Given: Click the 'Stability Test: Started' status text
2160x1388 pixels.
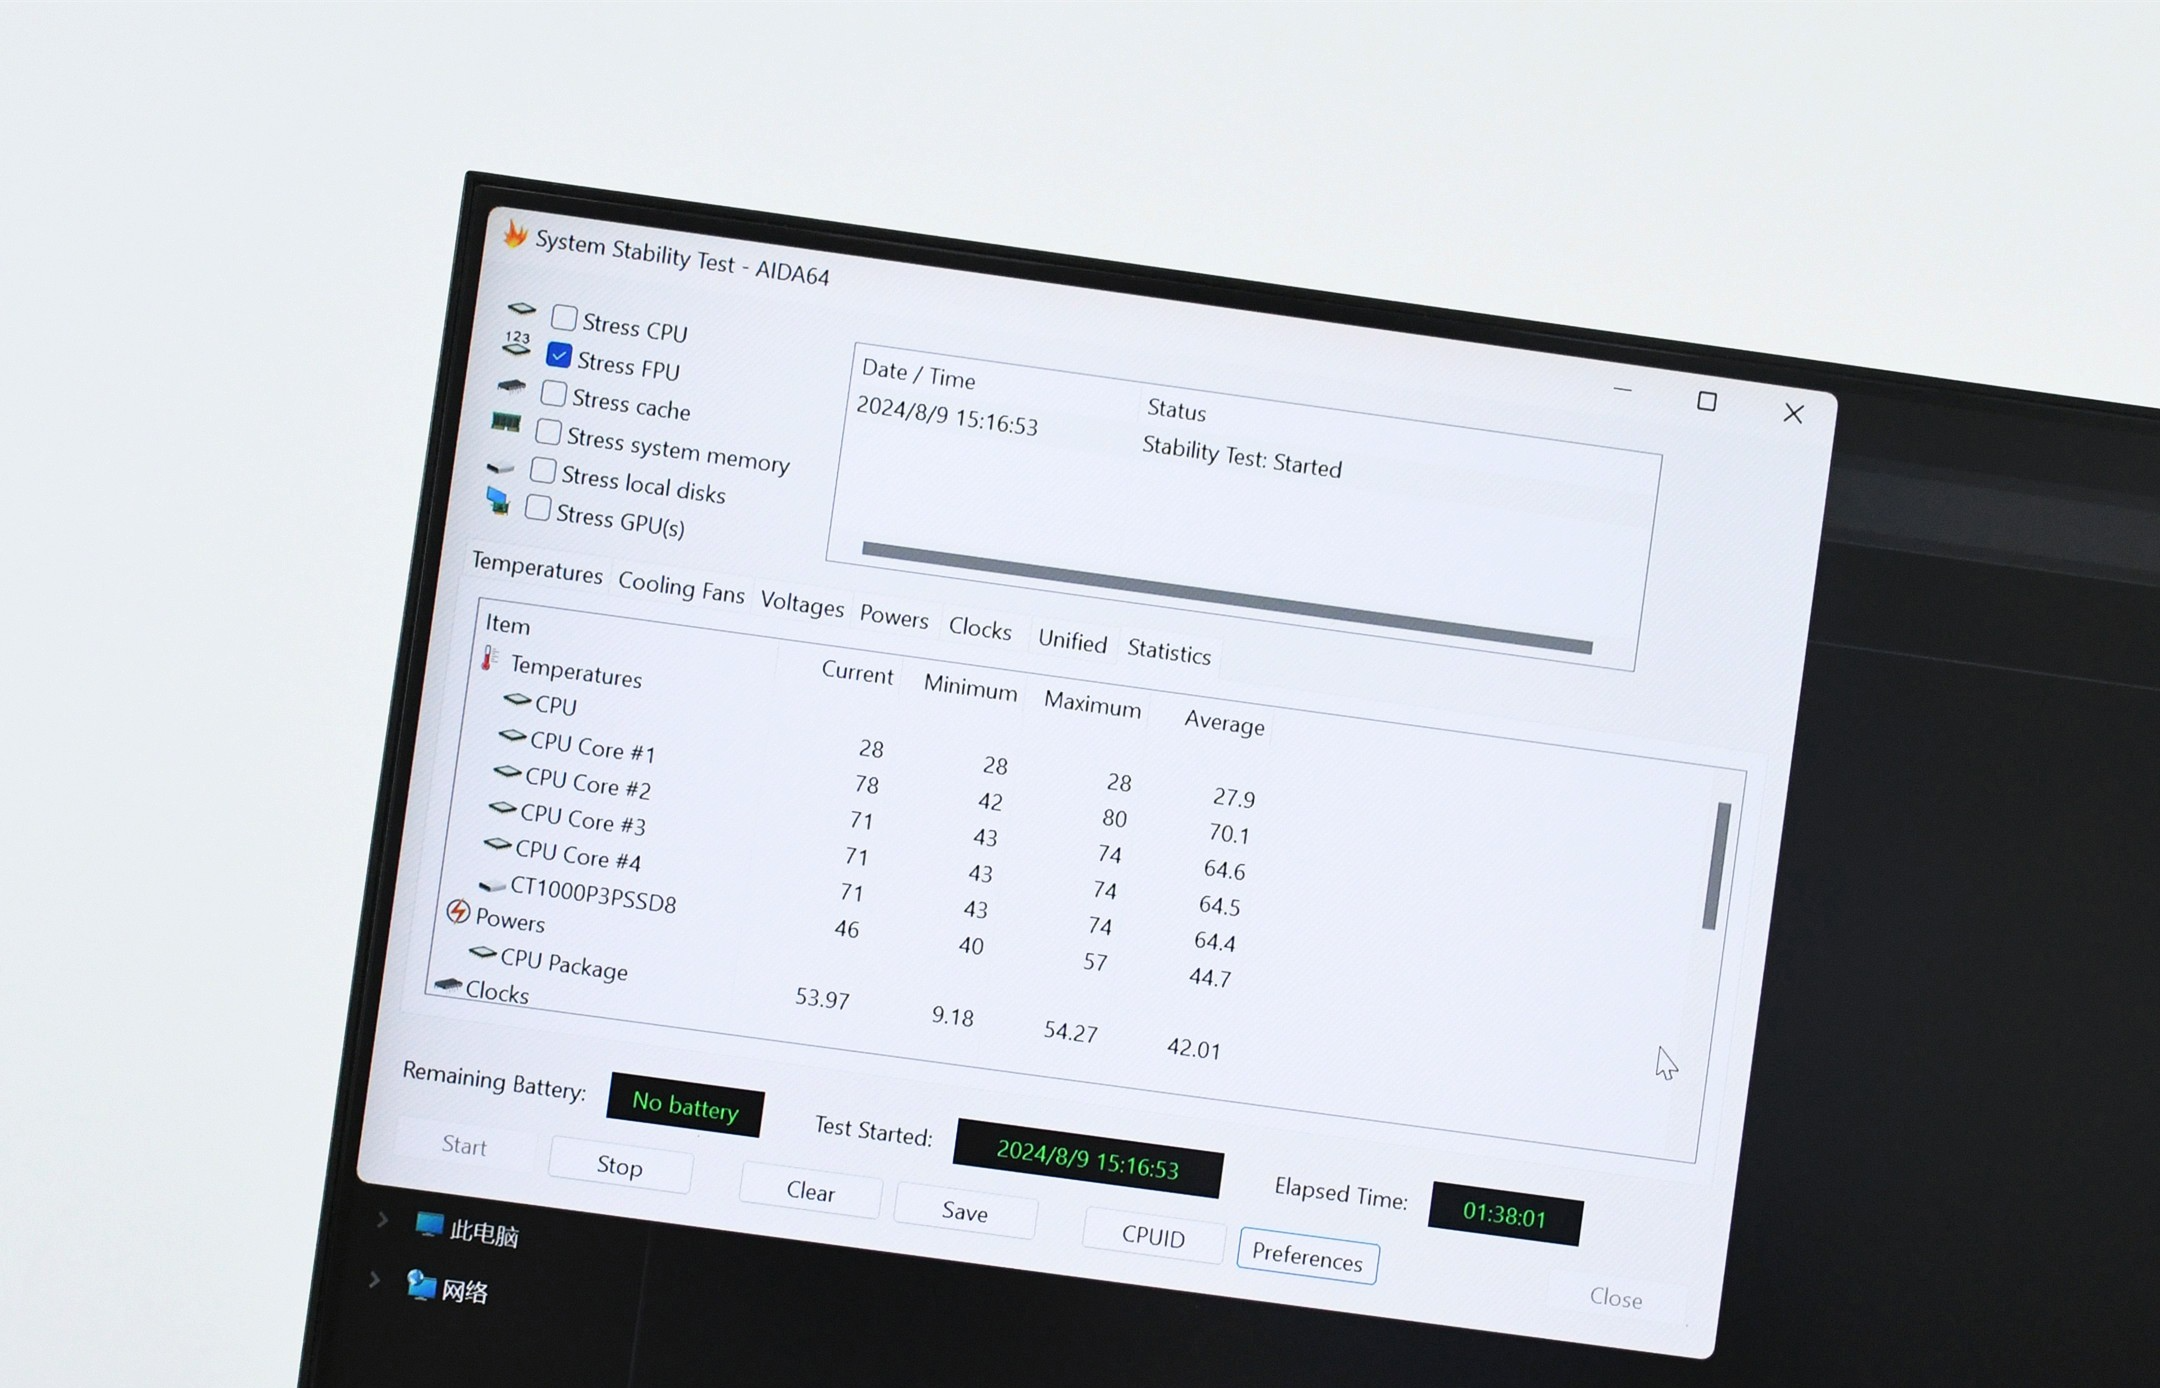Looking at the screenshot, I should (1242, 457).
